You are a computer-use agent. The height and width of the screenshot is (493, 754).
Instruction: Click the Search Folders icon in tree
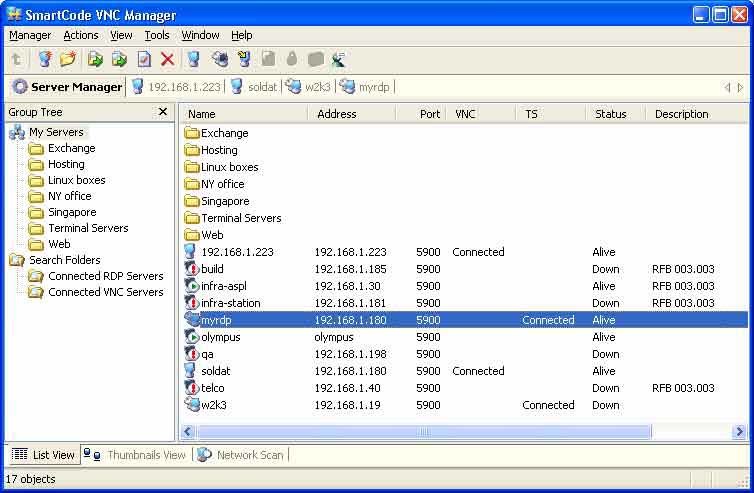pyautogui.click(x=17, y=260)
